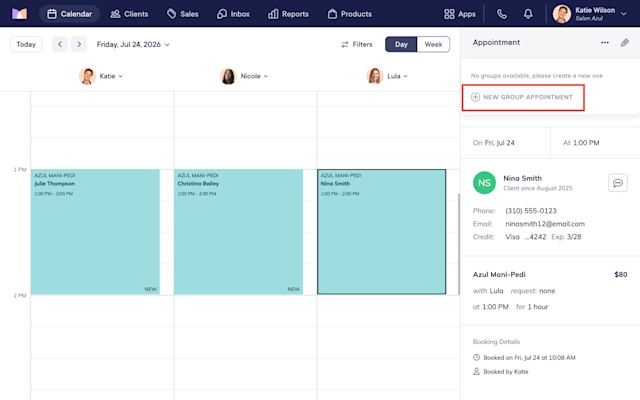Click Katie's staff avatar
The height and width of the screenshot is (400, 640).
[x=87, y=76]
